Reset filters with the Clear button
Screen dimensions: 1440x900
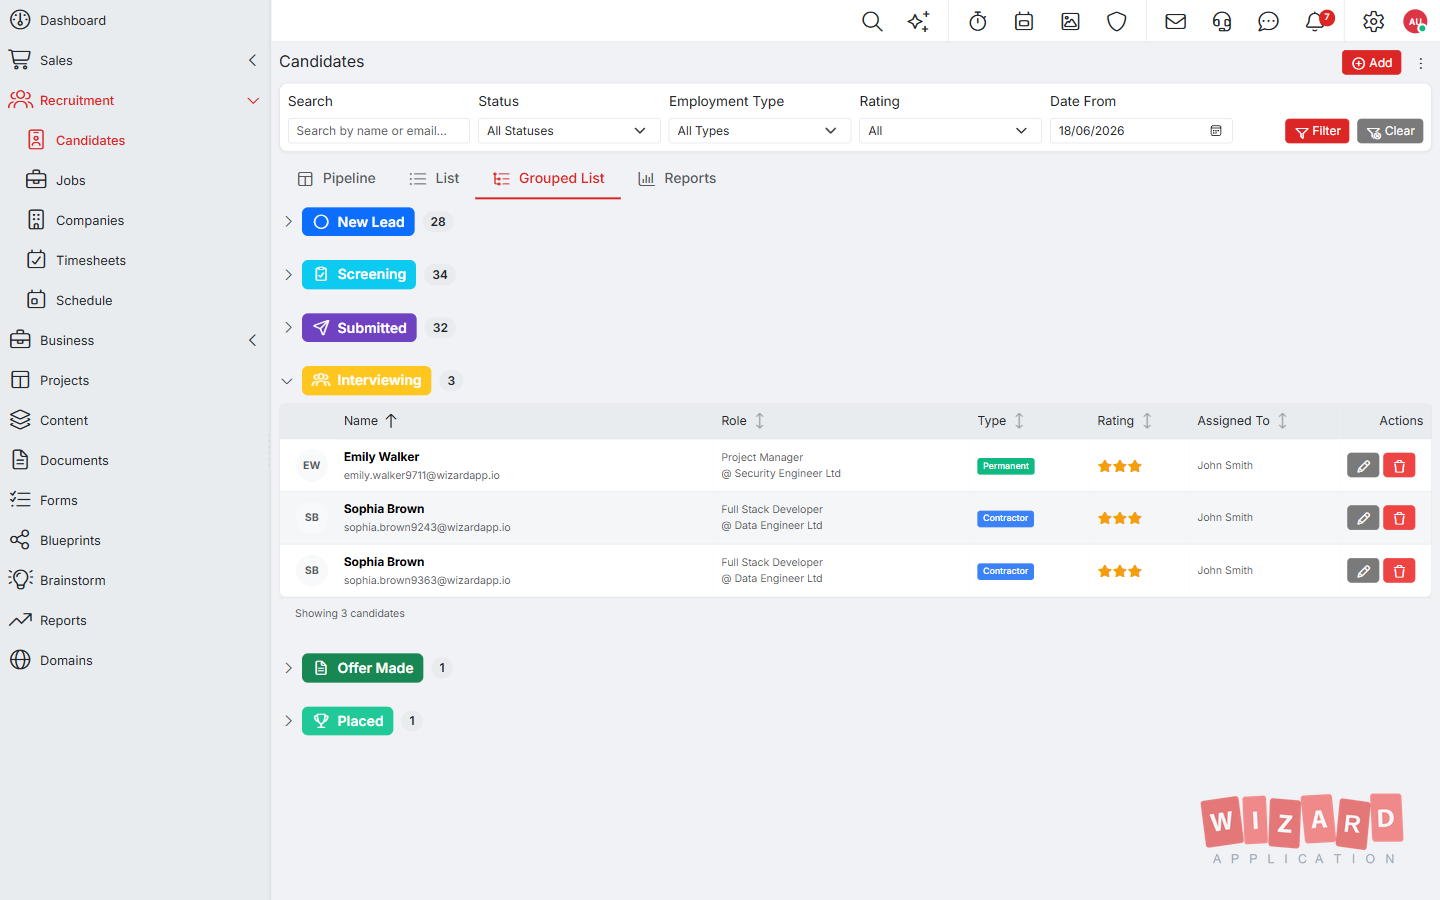point(1390,131)
